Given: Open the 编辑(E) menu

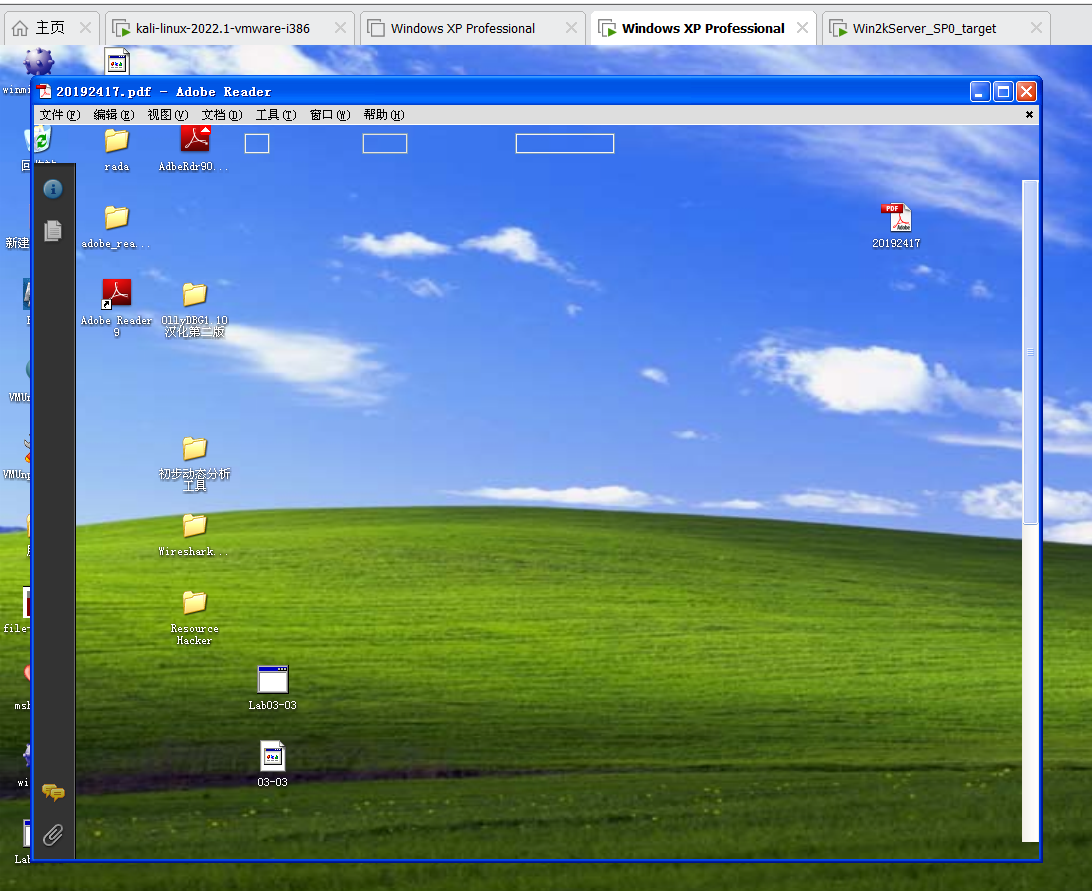Looking at the screenshot, I should [x=114, y=115].
